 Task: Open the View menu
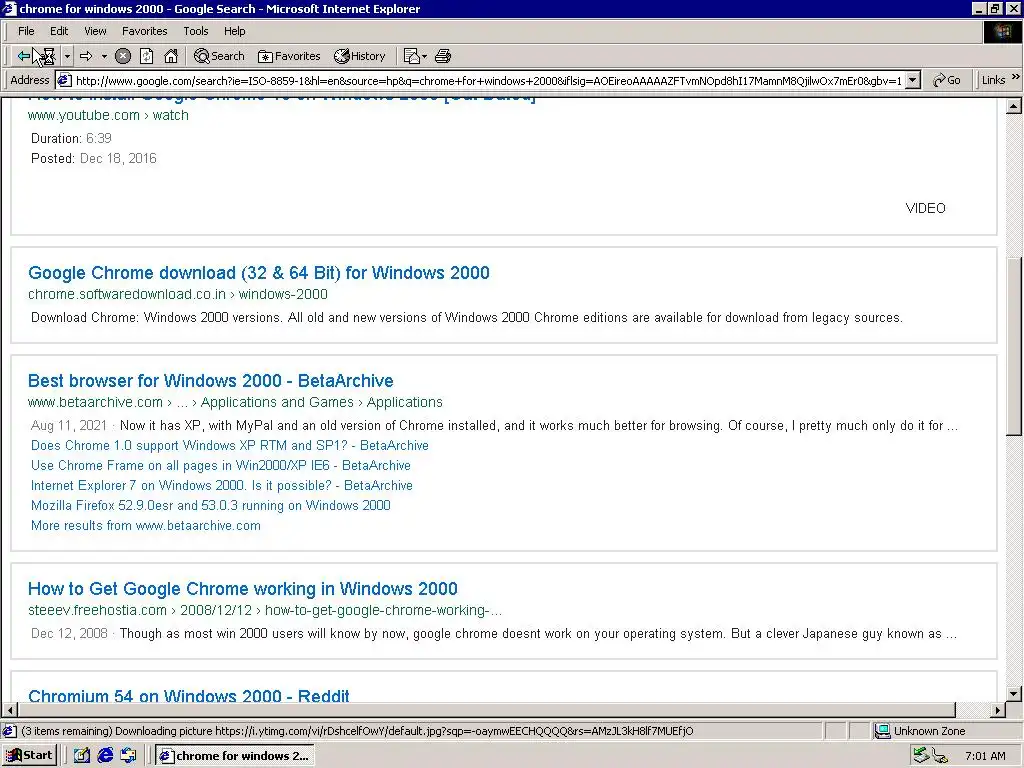pos(95,31)
